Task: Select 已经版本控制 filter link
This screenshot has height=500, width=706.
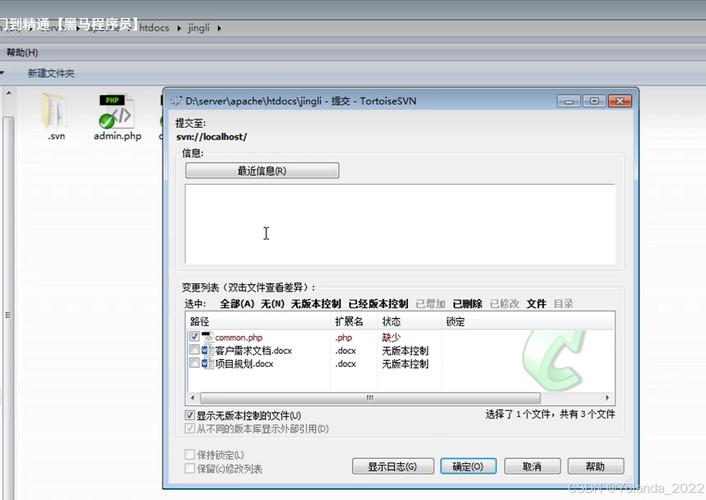Action: (378, 304)
